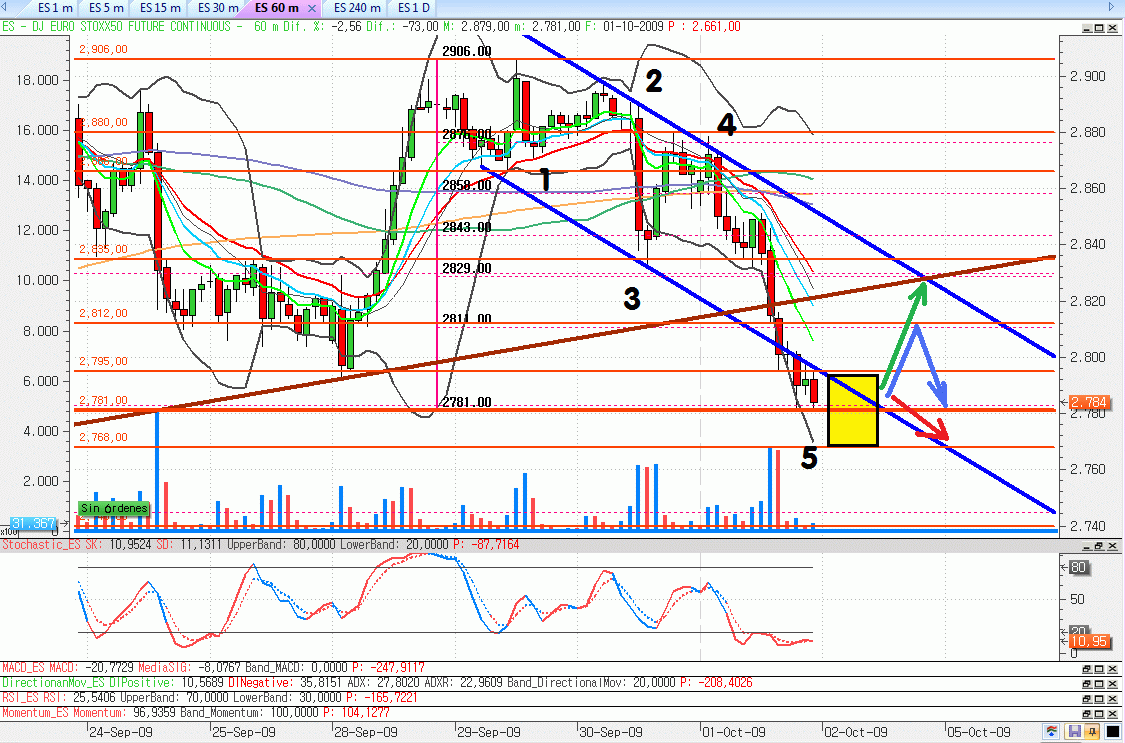Maximize the DirectionanMov_ES indicator panel
The height and width of the screenshot is (743, 1125).
[1099, 683]
